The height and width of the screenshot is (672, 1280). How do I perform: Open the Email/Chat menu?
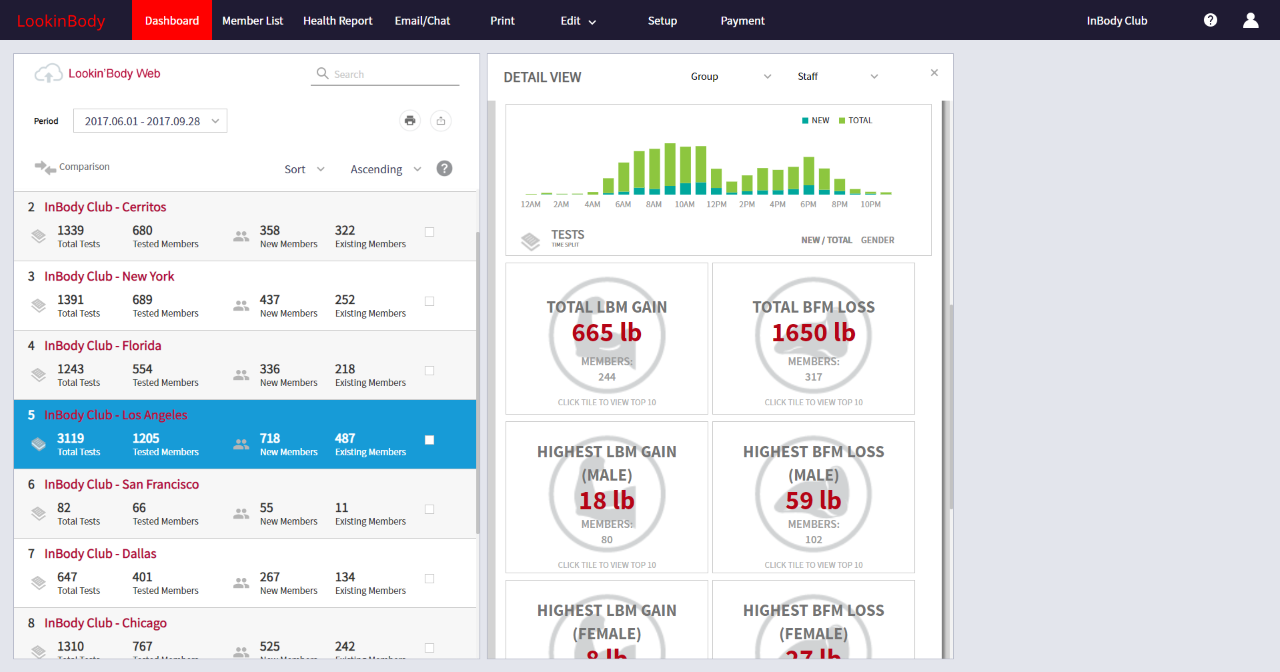(x=423, y=20)
